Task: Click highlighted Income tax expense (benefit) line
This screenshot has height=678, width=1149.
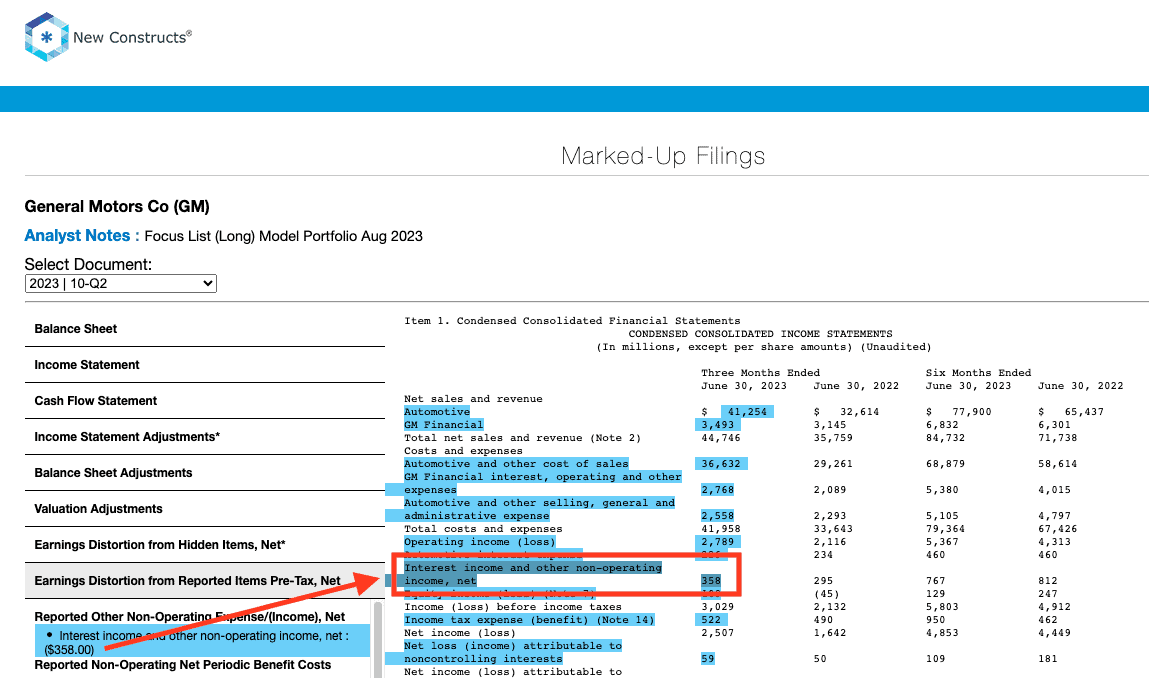Action: [529, 620]
